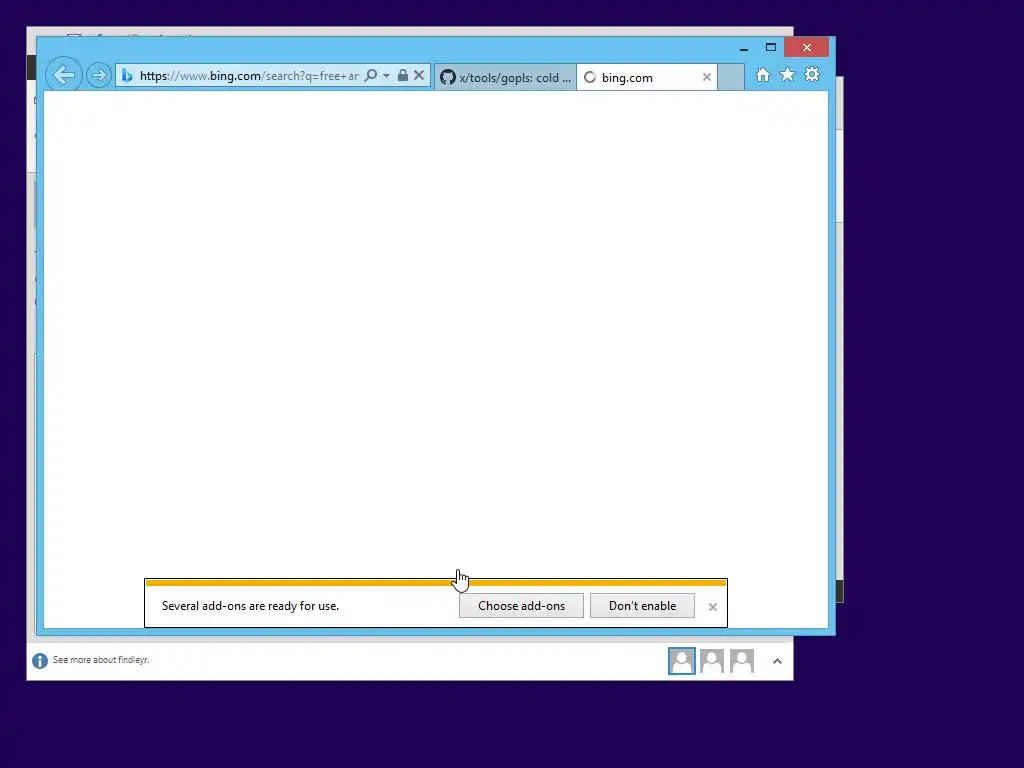The width and height of the screenshot is (1024, 768).
Task: Open the See more about findleyr link
Action: (101, 660)
